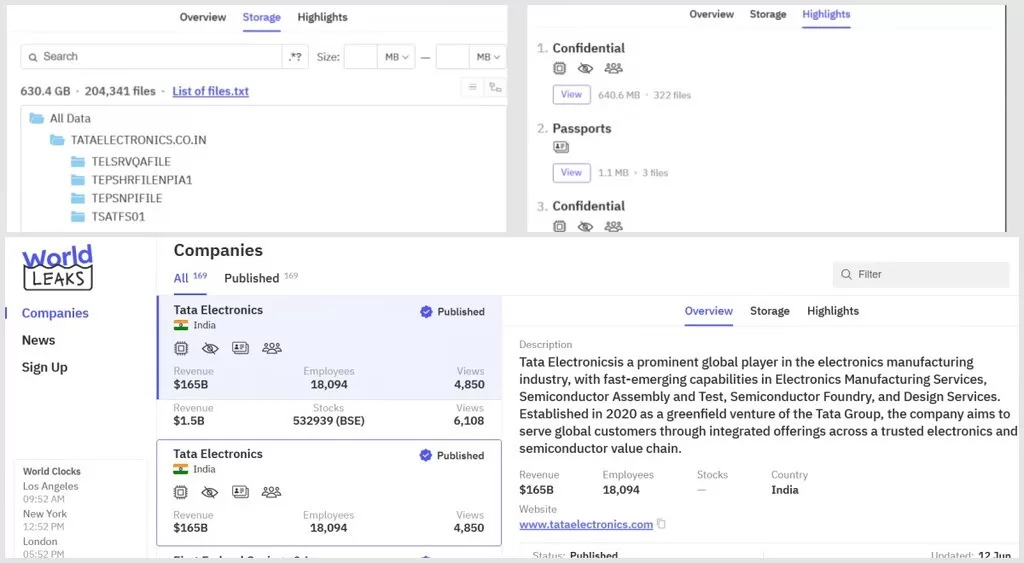Open Storage tab in the company detail panel
This screenshot has height=563, width=1024.
point(769,311)
